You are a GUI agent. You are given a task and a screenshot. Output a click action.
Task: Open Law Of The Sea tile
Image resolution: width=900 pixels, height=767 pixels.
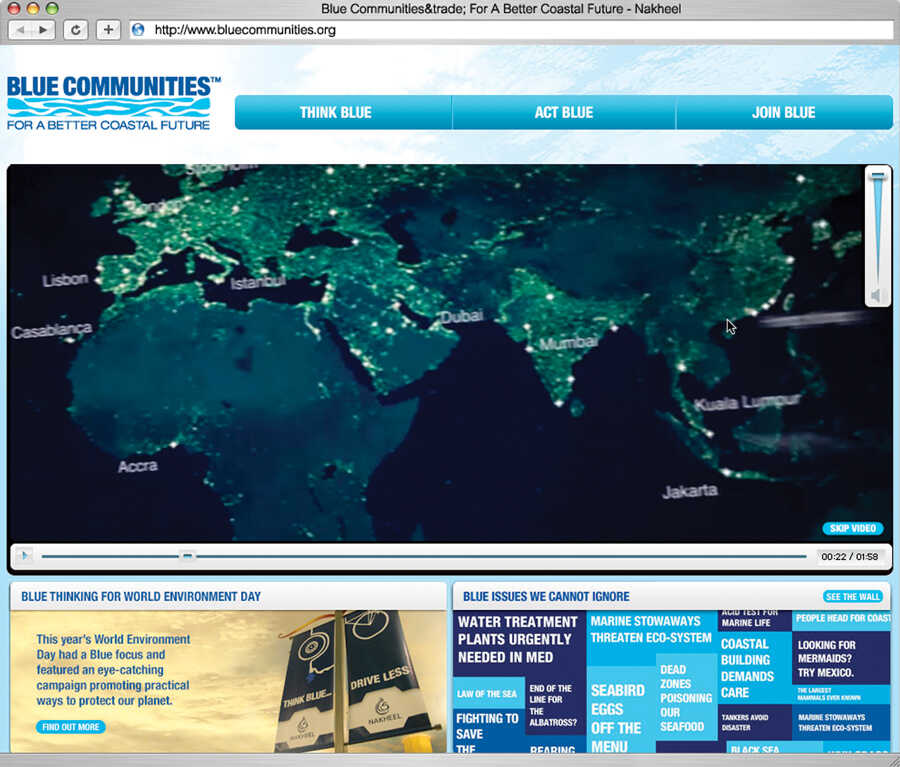488,694
